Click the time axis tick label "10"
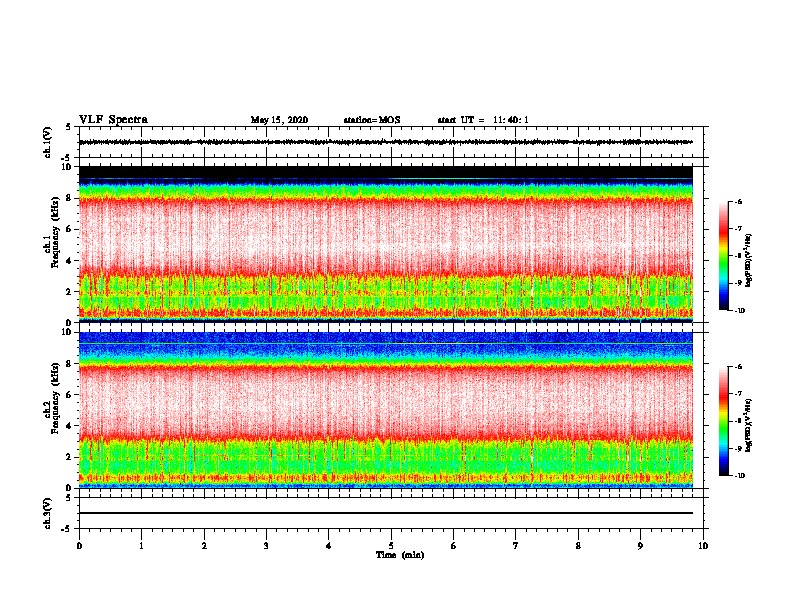Viewport: 792px width, 612px height. coord(703,546)
